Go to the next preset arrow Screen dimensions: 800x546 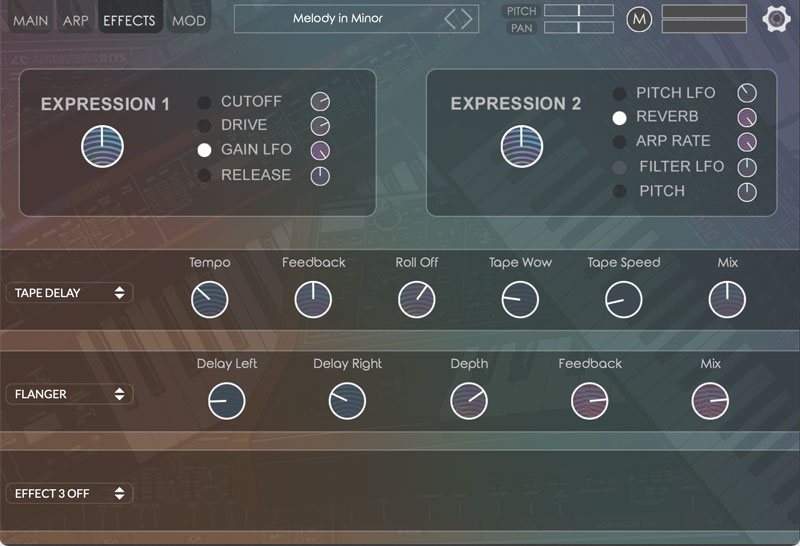466,19
